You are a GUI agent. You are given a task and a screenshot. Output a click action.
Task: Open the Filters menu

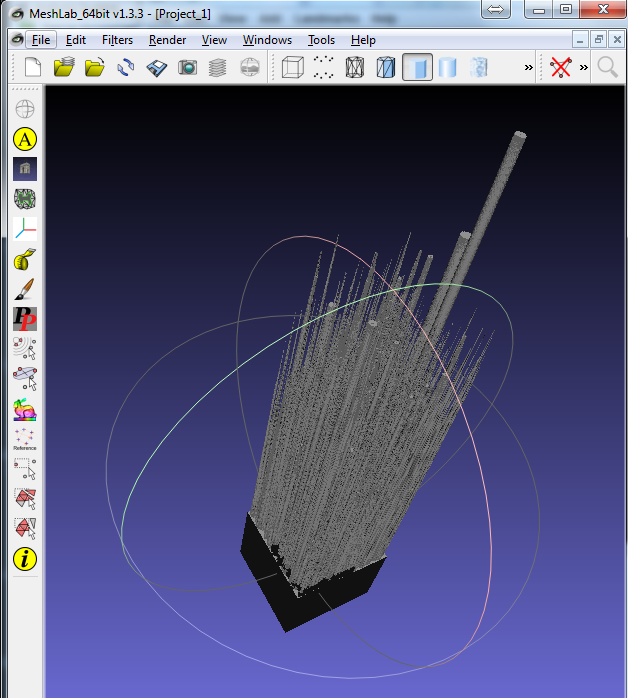117,40
